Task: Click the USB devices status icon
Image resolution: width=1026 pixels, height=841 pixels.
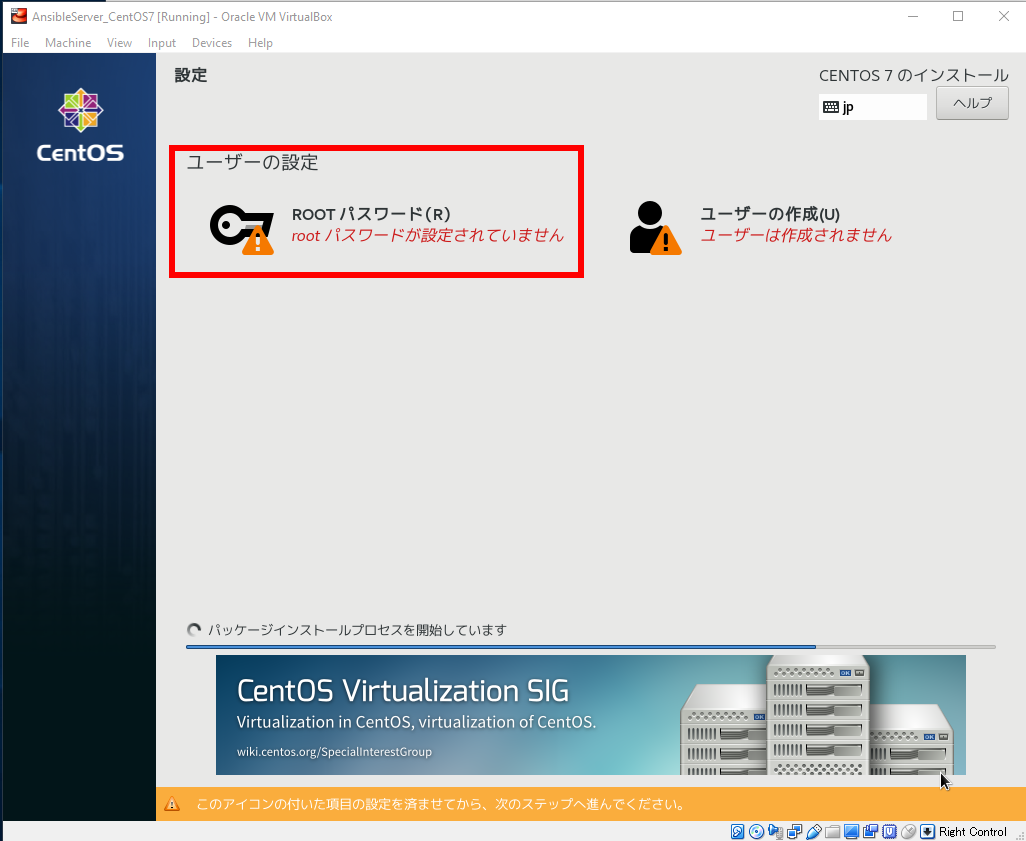Action: pyautogui.click(x=813, y=831)
